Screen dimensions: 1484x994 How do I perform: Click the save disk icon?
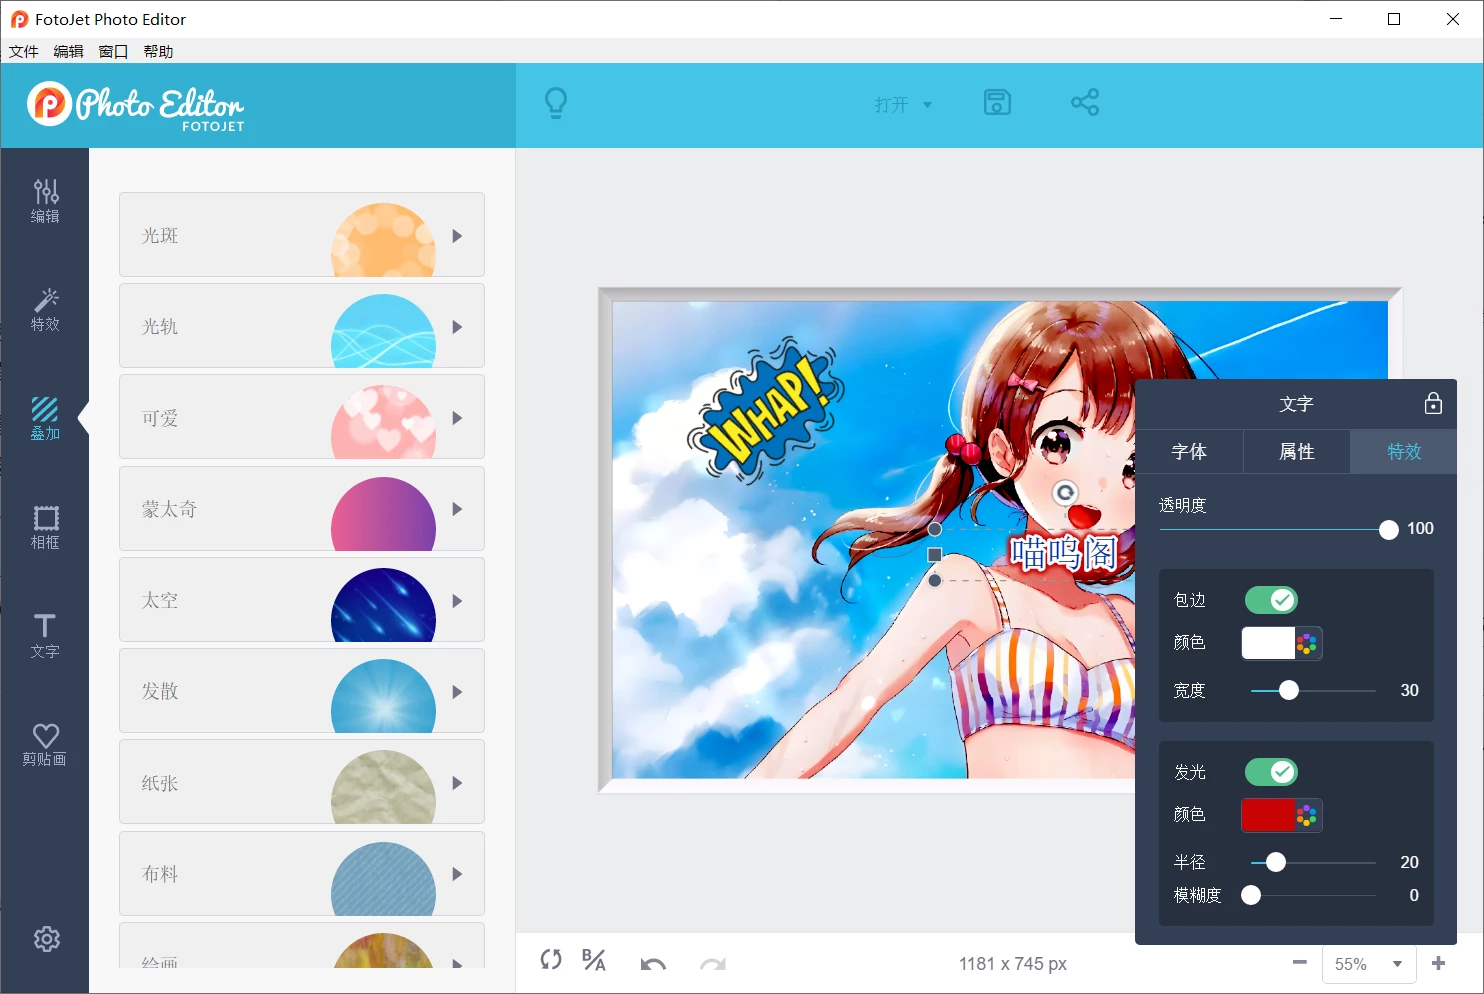(x=997, y=102)
